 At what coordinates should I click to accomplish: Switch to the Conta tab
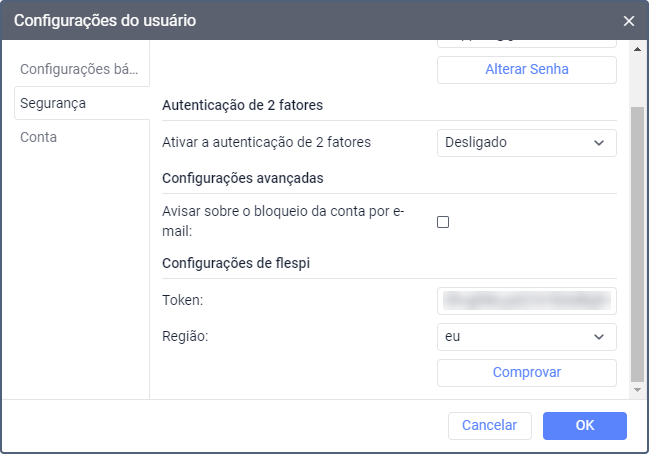tap(39, 137)
